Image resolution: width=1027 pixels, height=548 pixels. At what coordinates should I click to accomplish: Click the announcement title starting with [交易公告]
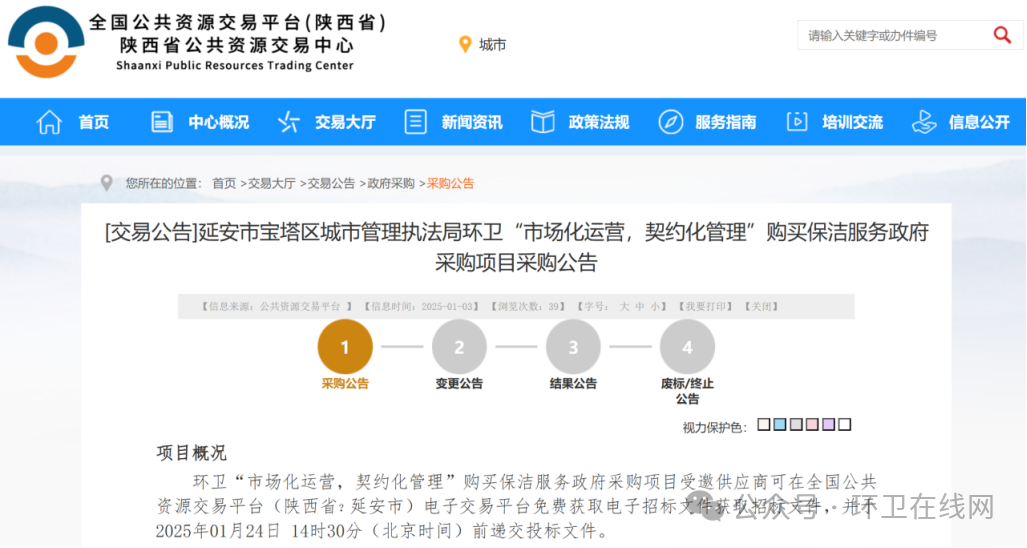(516, 247)
